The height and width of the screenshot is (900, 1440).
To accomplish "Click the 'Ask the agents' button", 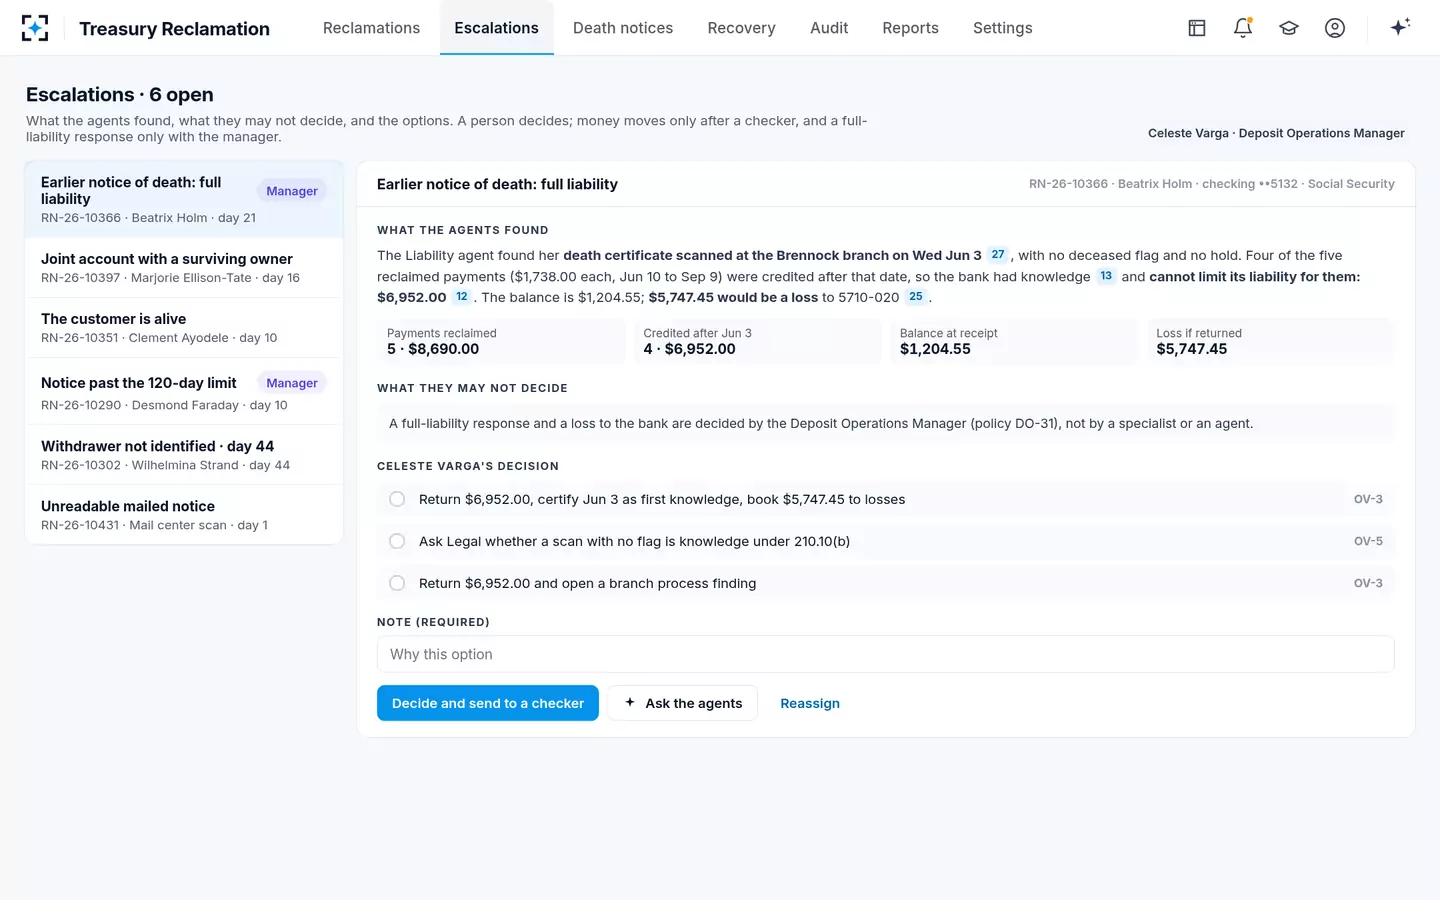I will (682, 703).
